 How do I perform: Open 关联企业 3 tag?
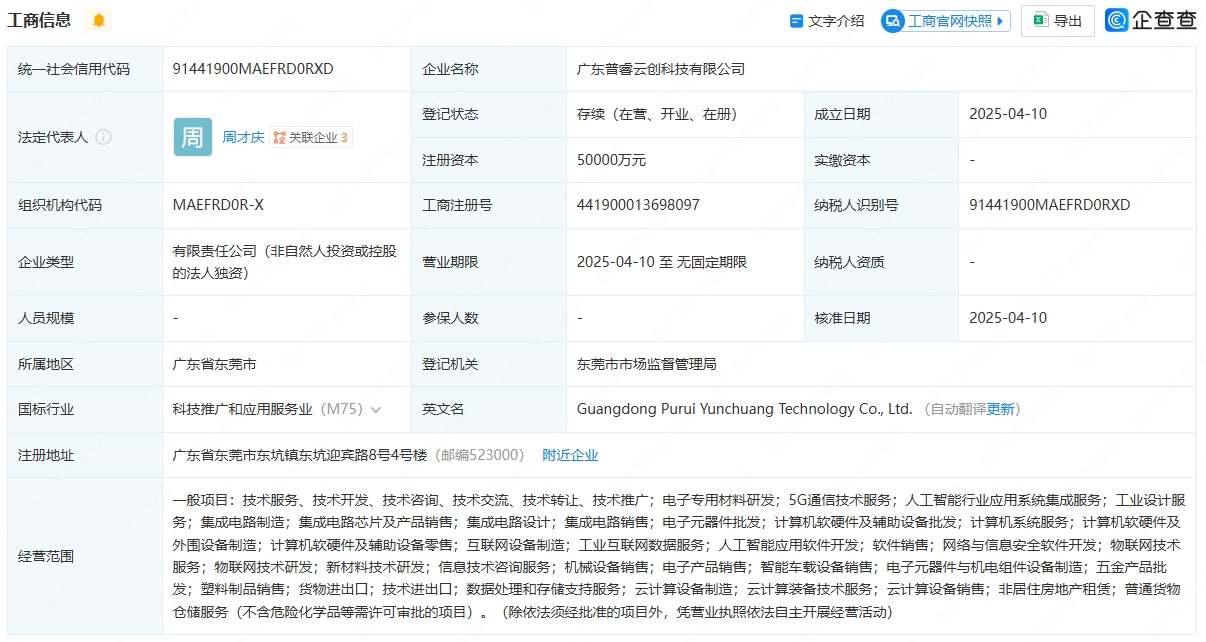pos(311,138)
